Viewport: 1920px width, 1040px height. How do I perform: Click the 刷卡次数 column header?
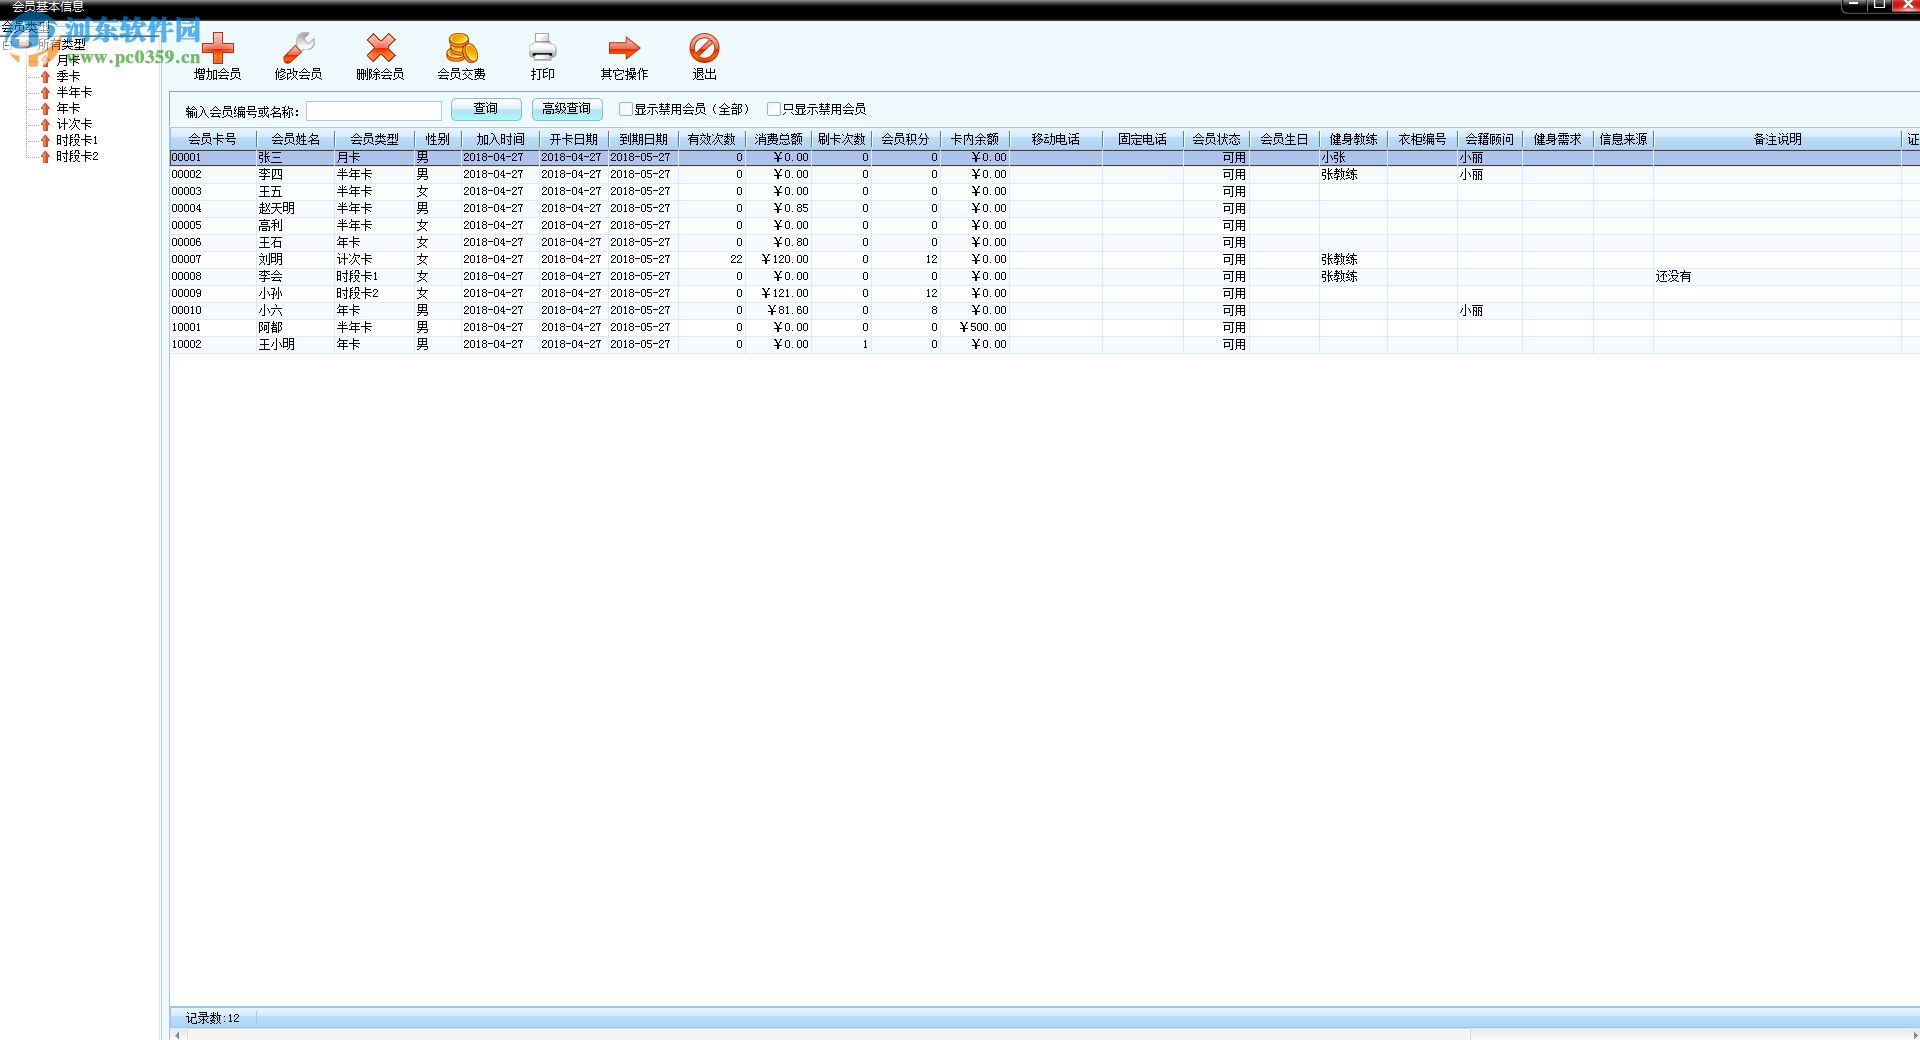point(841,139)
